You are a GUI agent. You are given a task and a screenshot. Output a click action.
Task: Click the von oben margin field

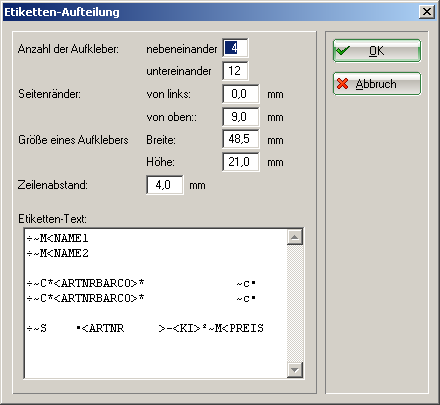[241, 117]
